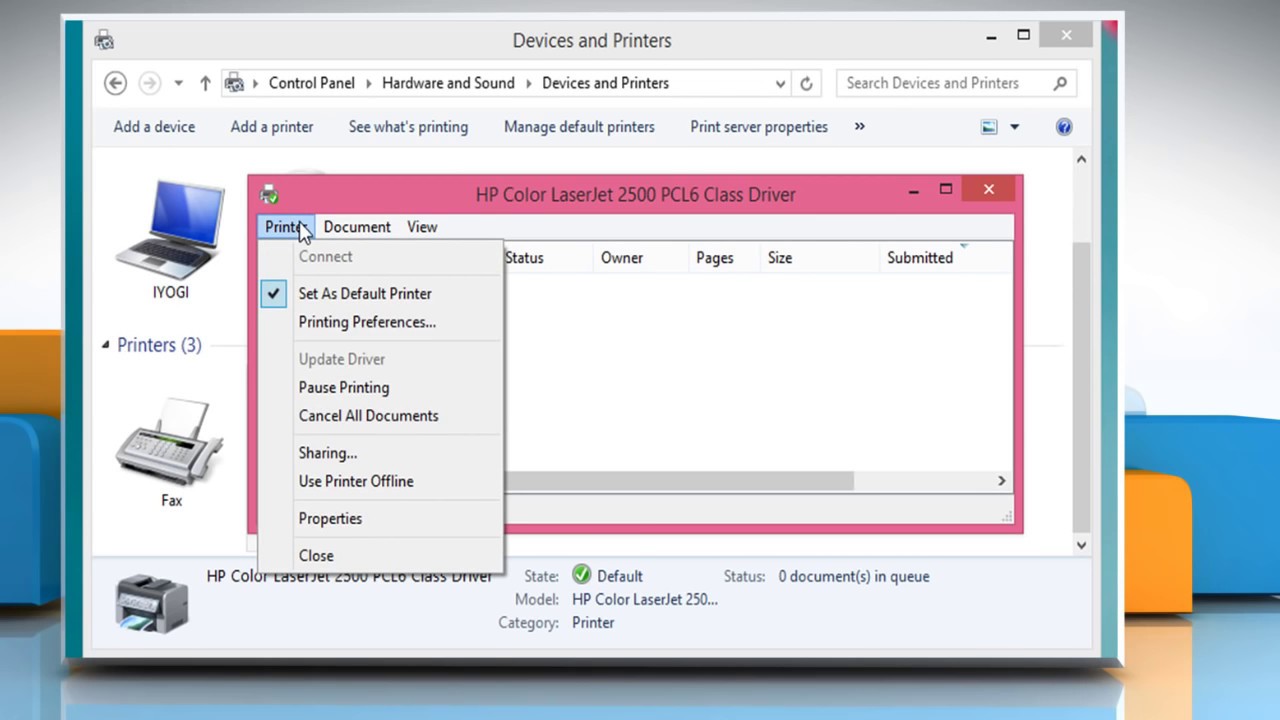Viewport: 1280px width, 720px height.
Task: Click the Change your view icon
Action: click(989, 127)
